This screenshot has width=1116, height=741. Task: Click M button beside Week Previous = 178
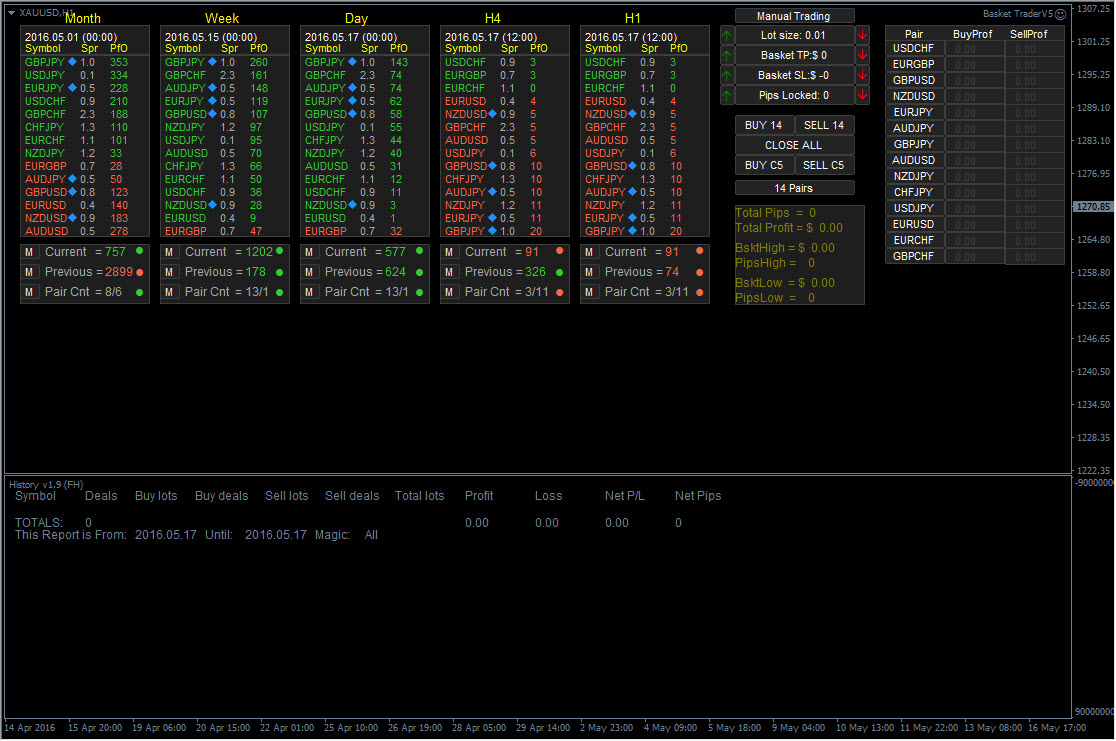click(169, 272)
